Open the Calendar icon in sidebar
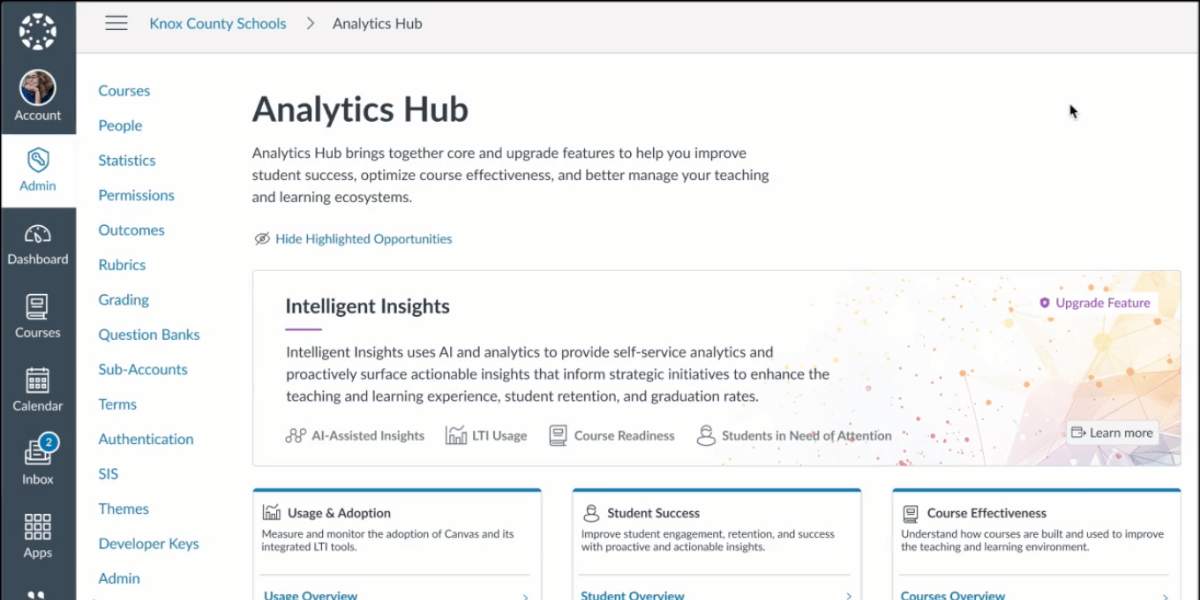The height and width of the screenshot is (600, 1200). pyautogui.click(x=38, y=381)
